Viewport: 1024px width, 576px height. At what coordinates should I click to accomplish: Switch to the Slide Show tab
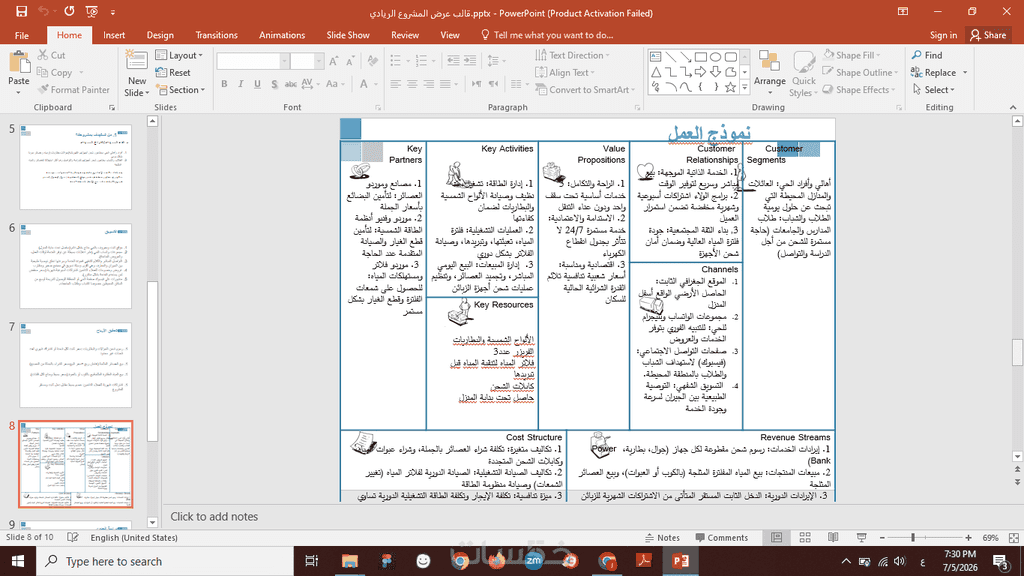pos(348,35)
